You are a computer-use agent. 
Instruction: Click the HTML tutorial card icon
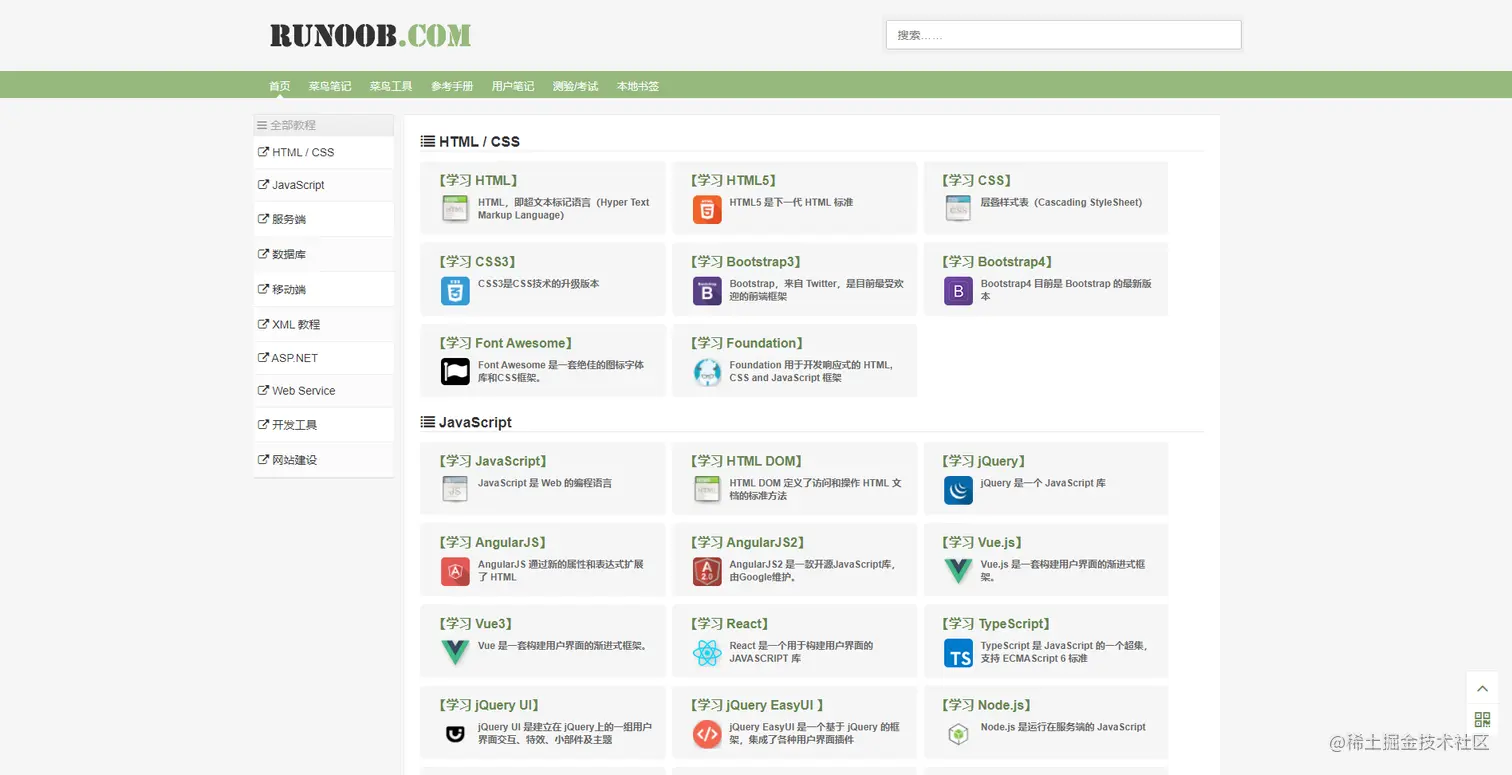(455, 209)
